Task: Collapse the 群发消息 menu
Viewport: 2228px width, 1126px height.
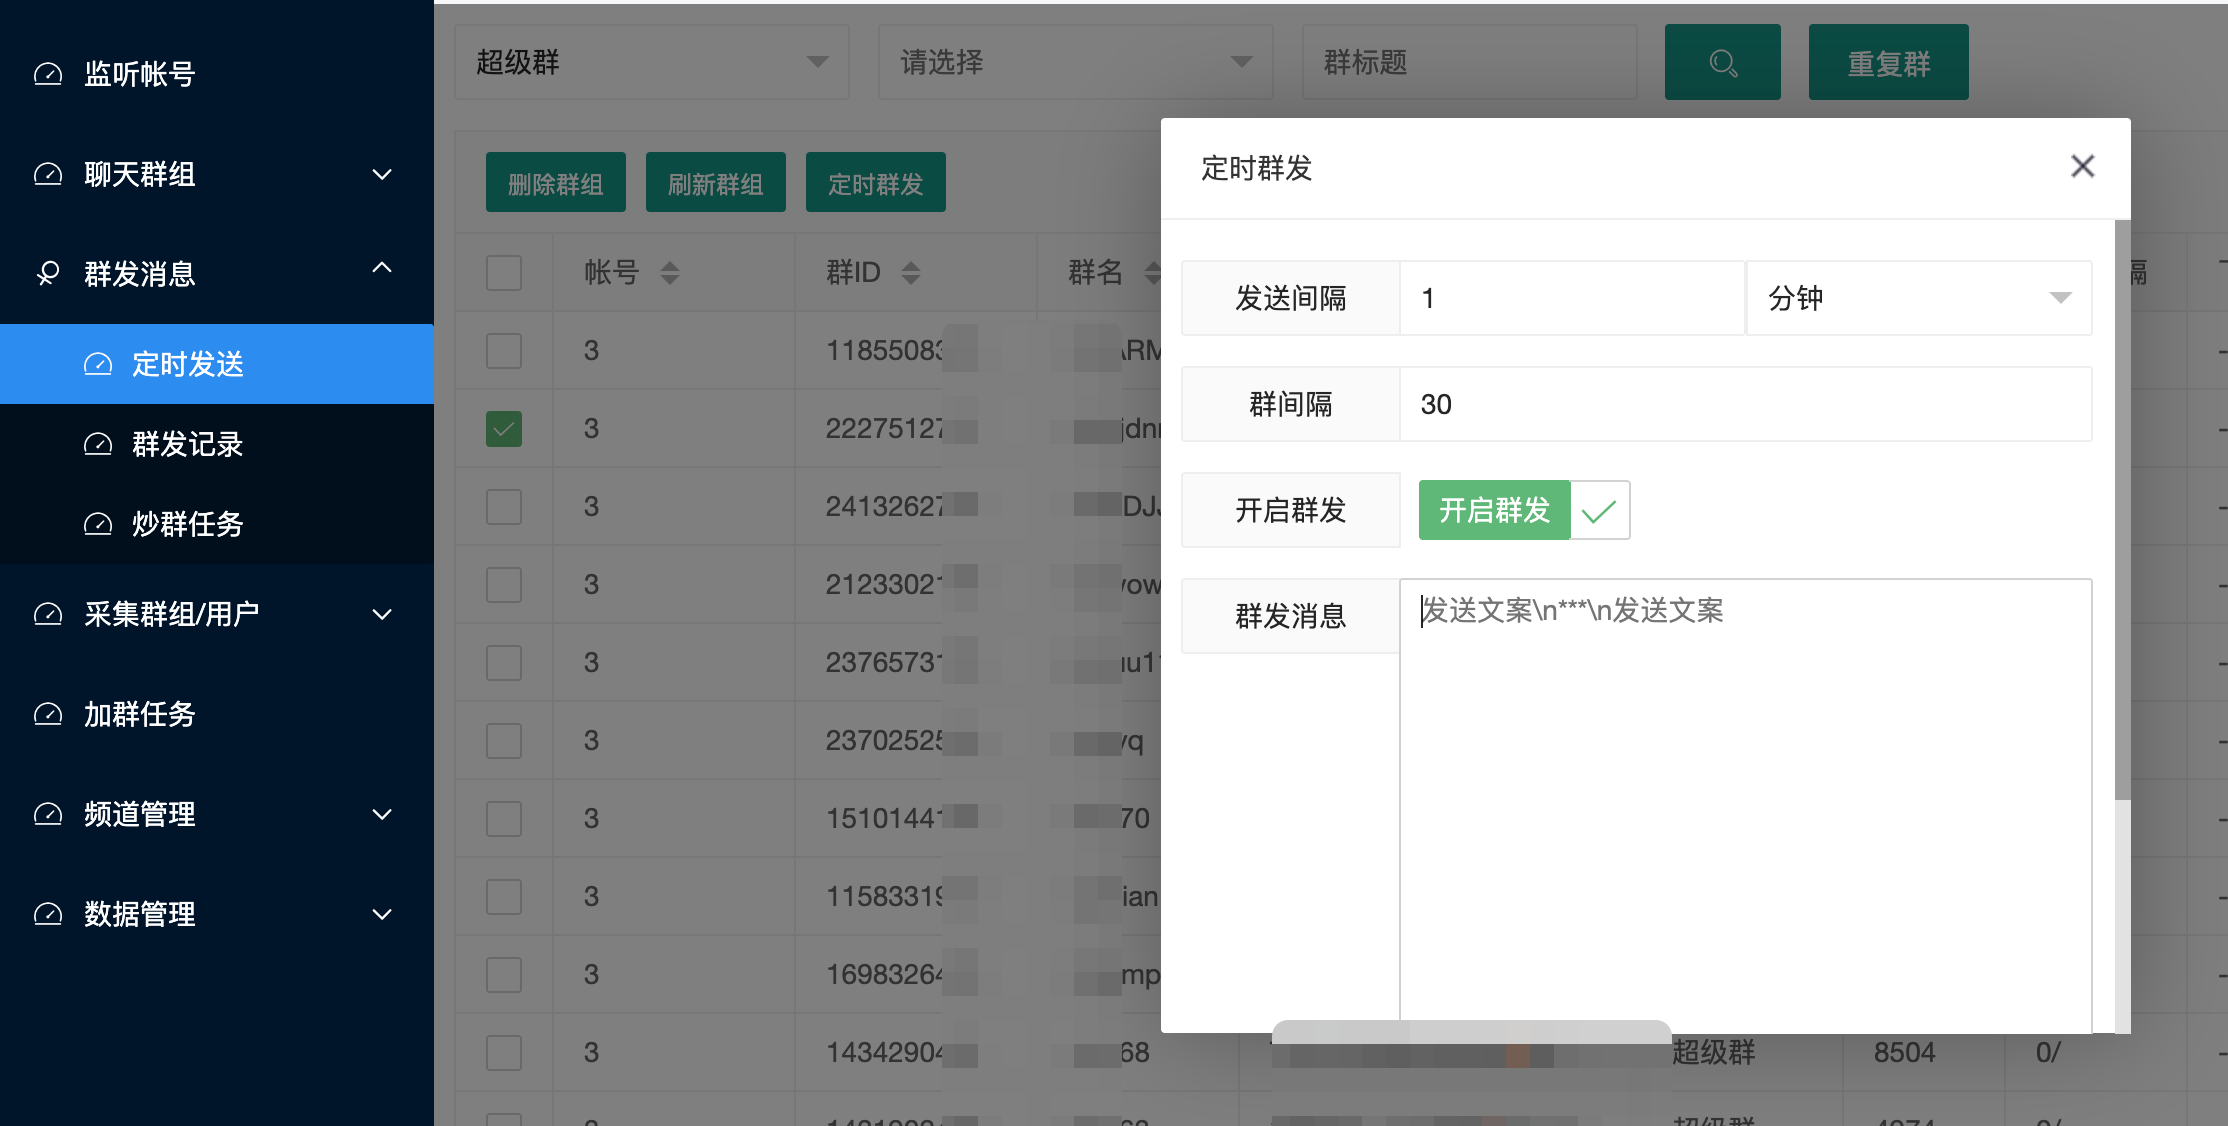Action: click(x=382, y=268)
